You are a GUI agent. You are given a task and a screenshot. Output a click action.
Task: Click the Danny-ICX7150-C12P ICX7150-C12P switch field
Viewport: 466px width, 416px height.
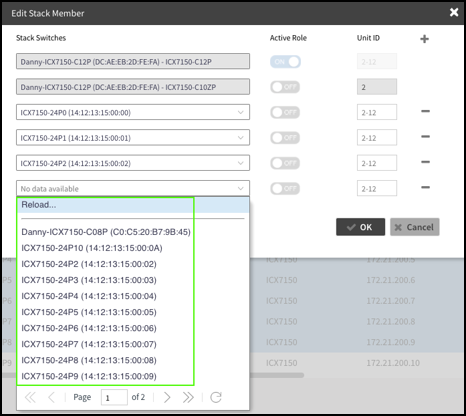(x=133, y=61)
